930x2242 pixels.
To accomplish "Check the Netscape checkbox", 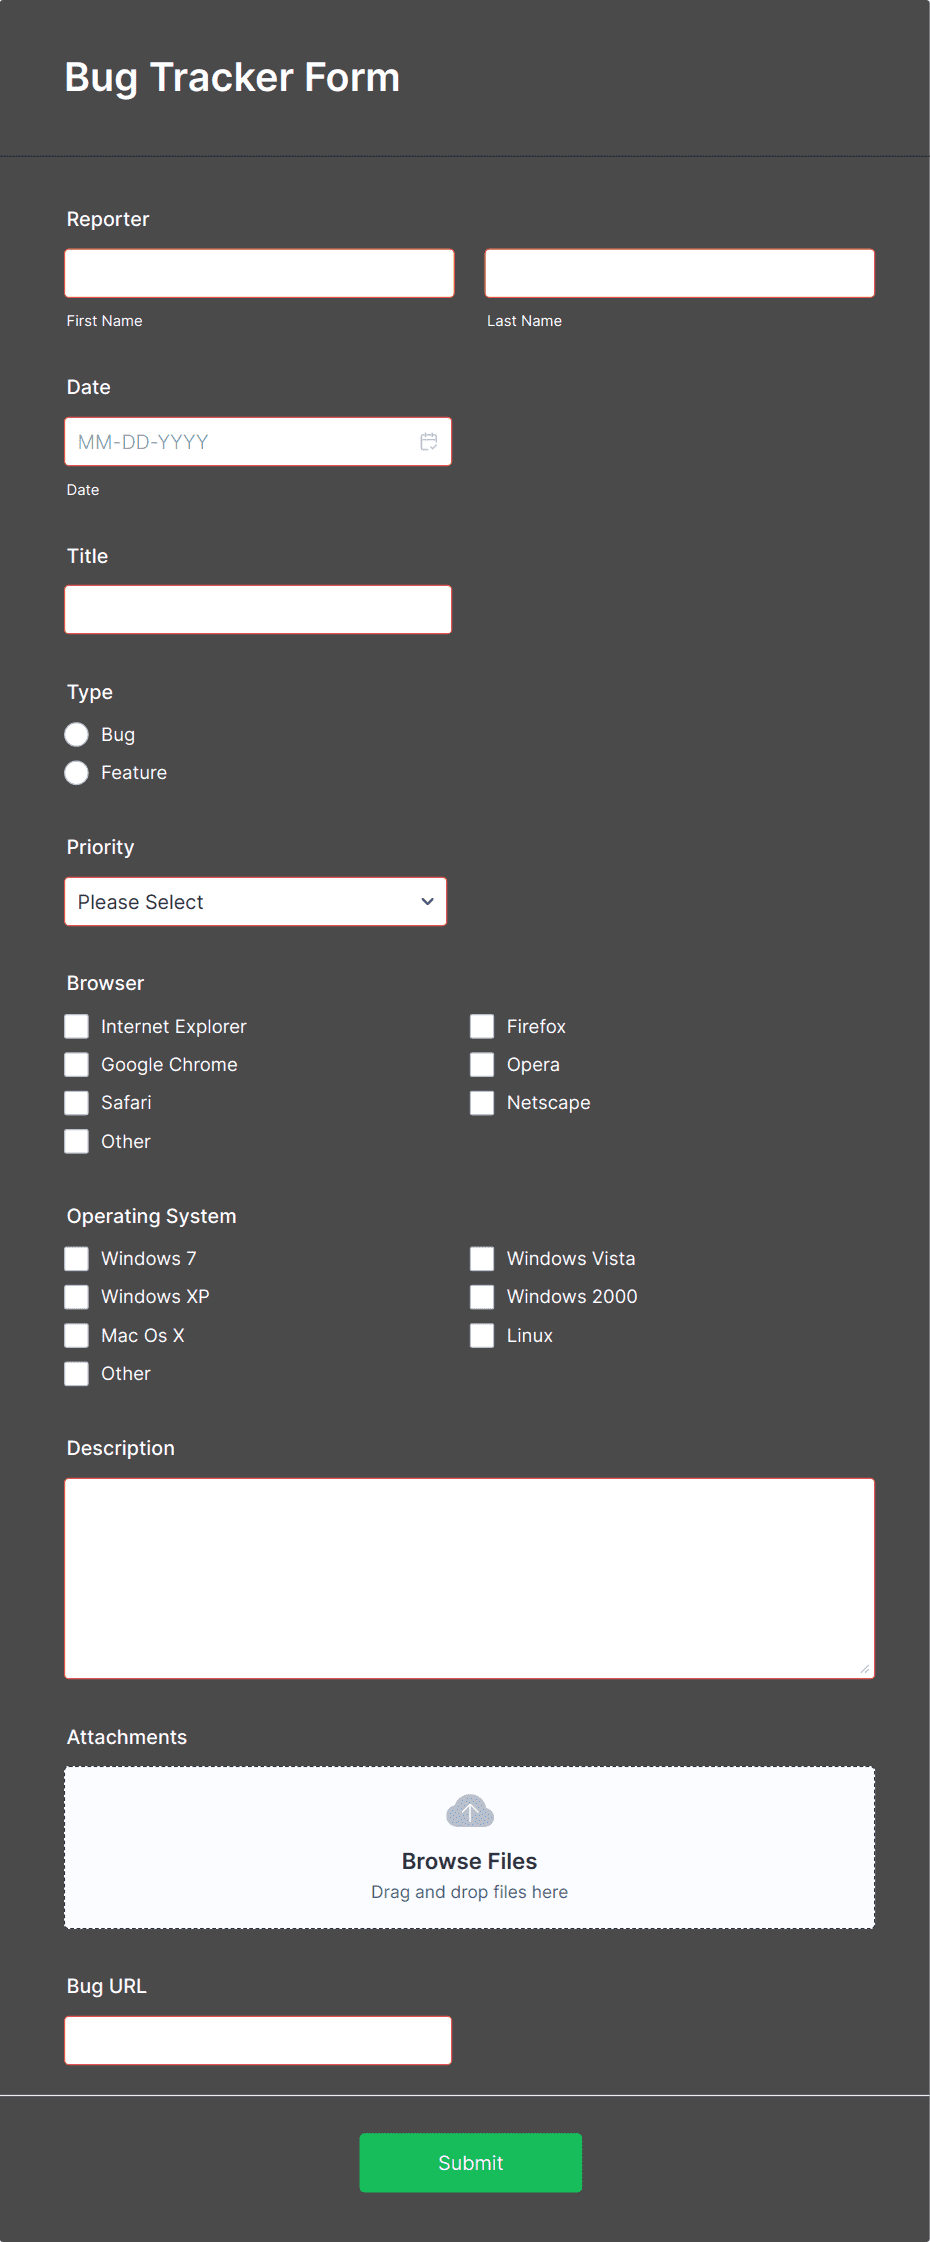I will point(482,1102).
